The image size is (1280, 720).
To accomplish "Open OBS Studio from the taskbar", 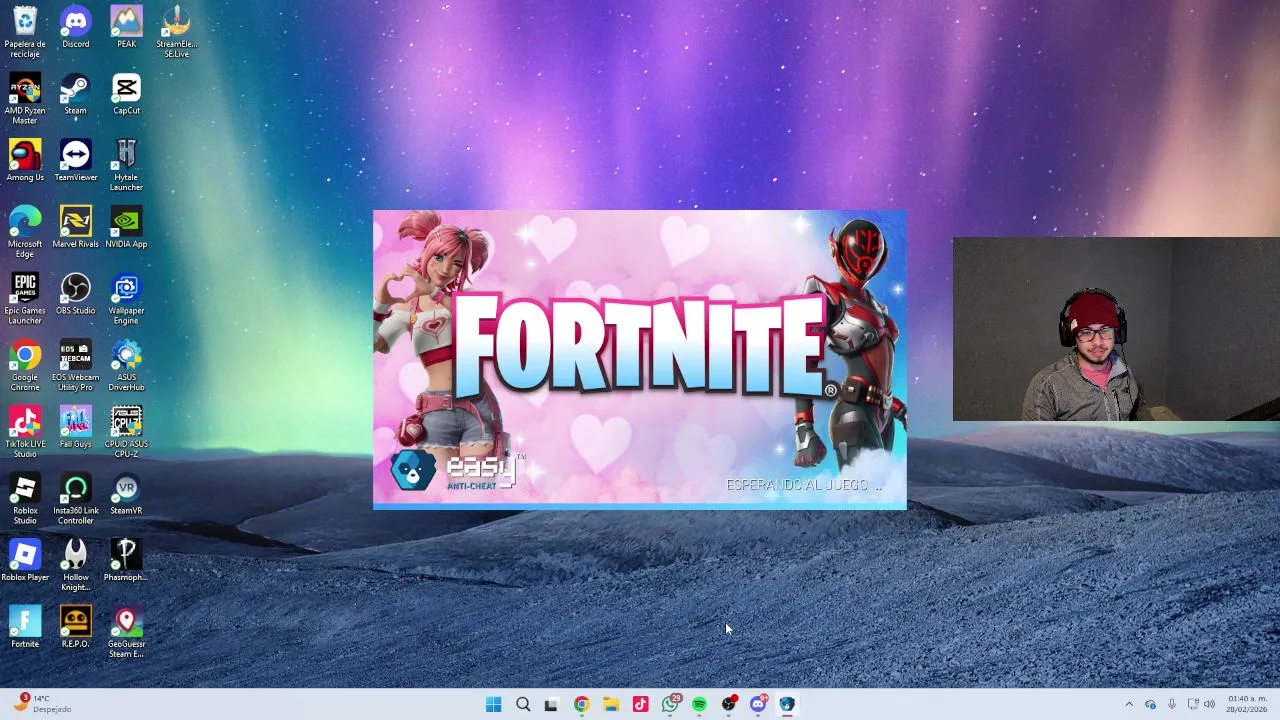I will [729, 704].
